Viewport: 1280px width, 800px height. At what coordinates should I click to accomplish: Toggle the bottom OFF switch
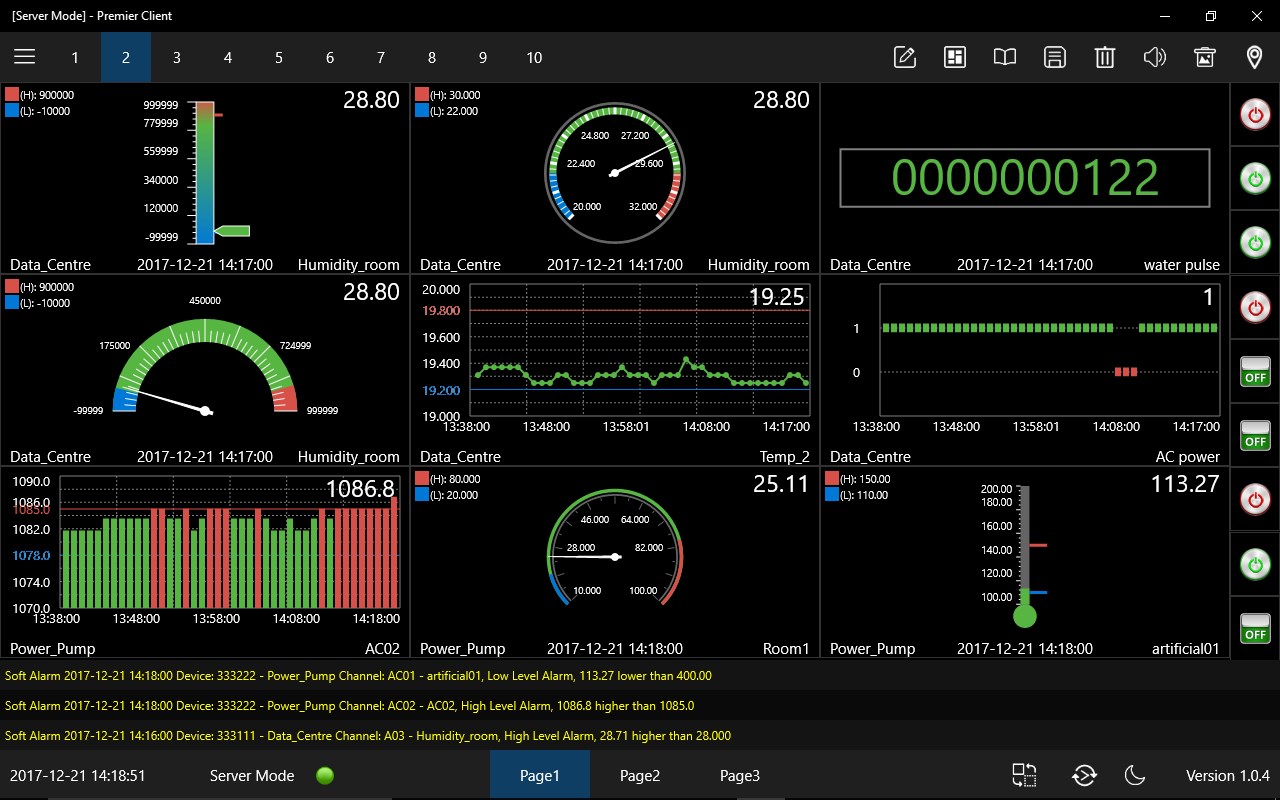coord(1255,626)
